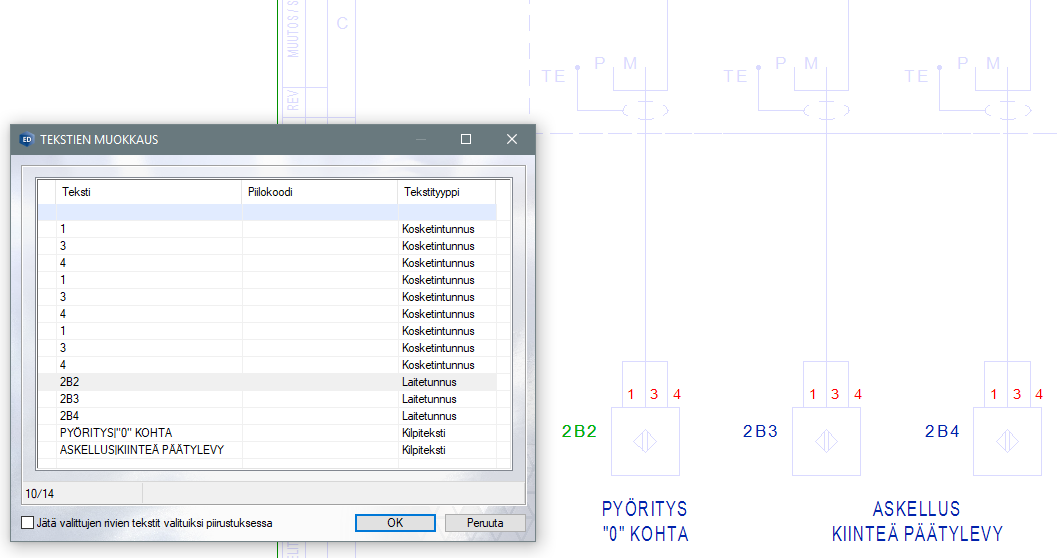Click the 2B4 sensor symbol in drawing
Screen dimensions: 1063x558
(x=1006, y=441)
